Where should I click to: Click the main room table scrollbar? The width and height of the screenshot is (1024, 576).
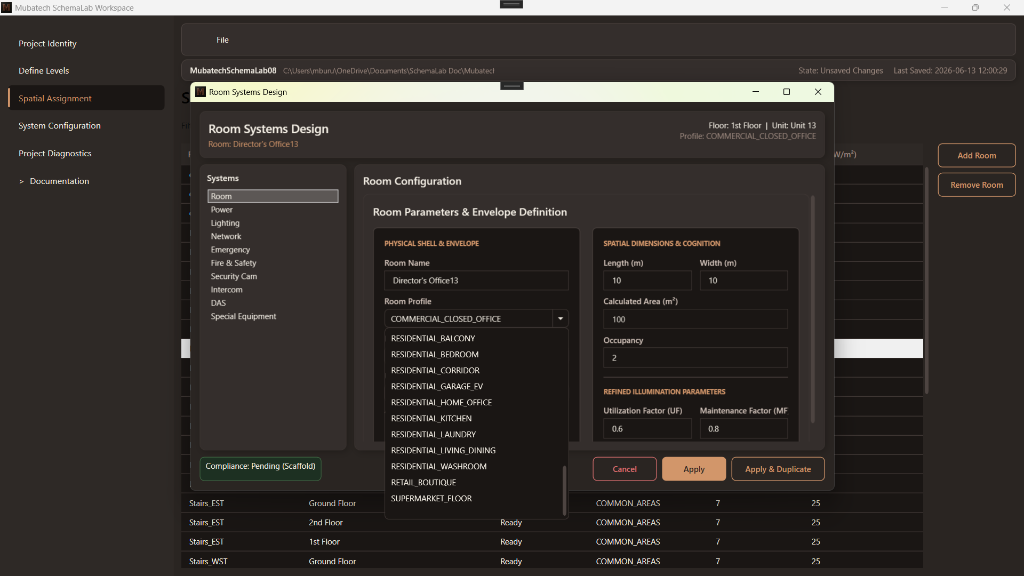[926, 281]
